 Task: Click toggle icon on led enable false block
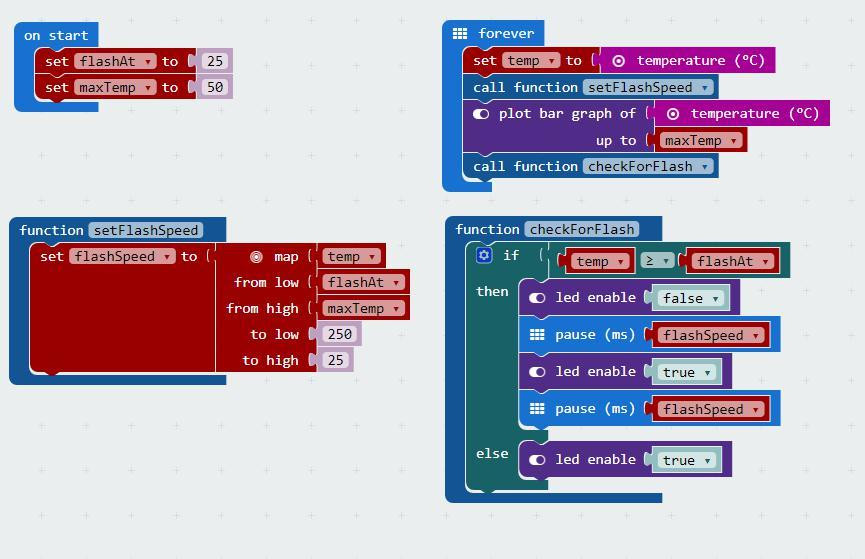537,298
